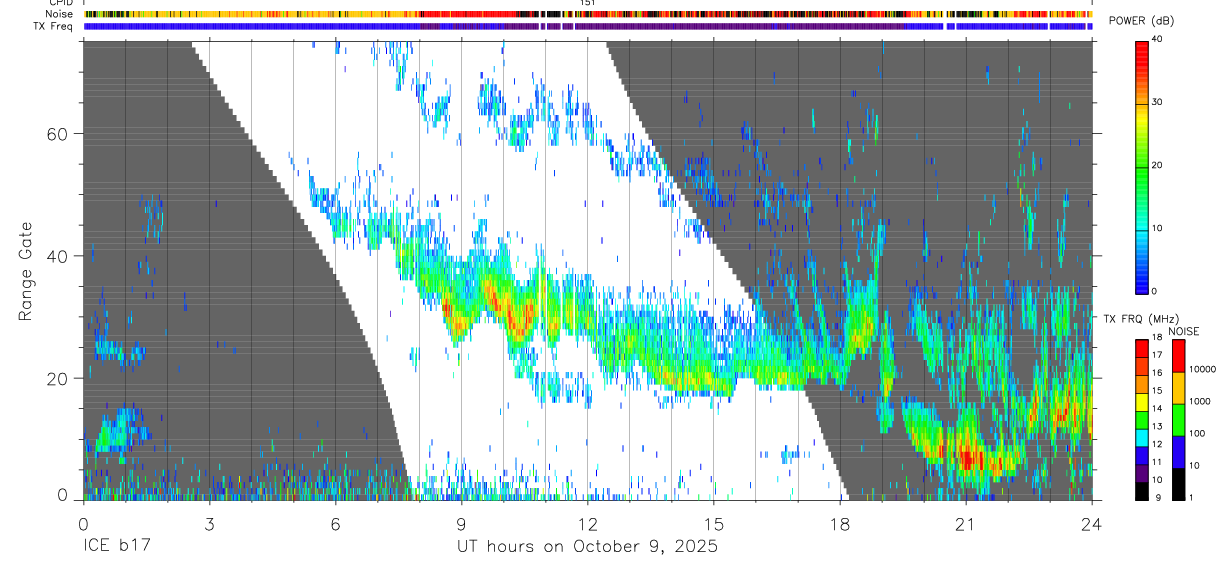
Task: Select the purple segment of the TX FRQ legend
Action: (x=1142, y=475)
